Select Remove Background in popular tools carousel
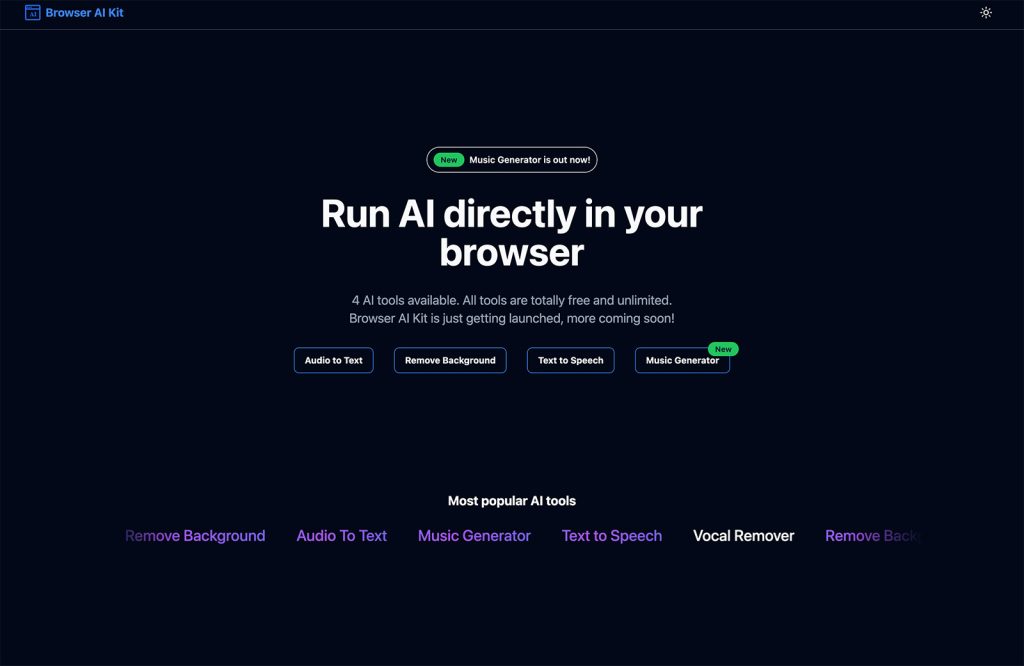The height and width of the screenshot is (666, 1024). pyautogui.click(x=195, y=536)
